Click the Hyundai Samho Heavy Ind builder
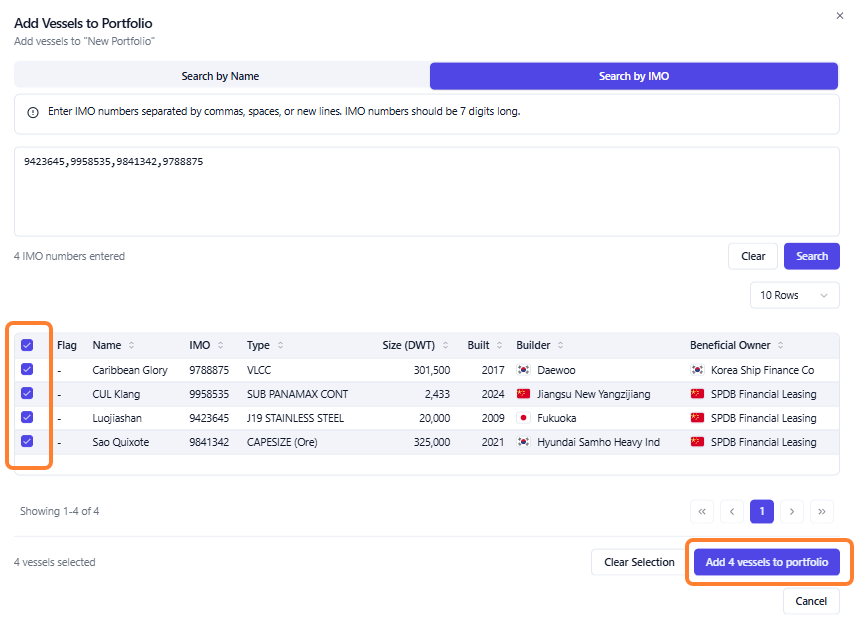The width and height of the screenshot is (854, 628). 598,442
